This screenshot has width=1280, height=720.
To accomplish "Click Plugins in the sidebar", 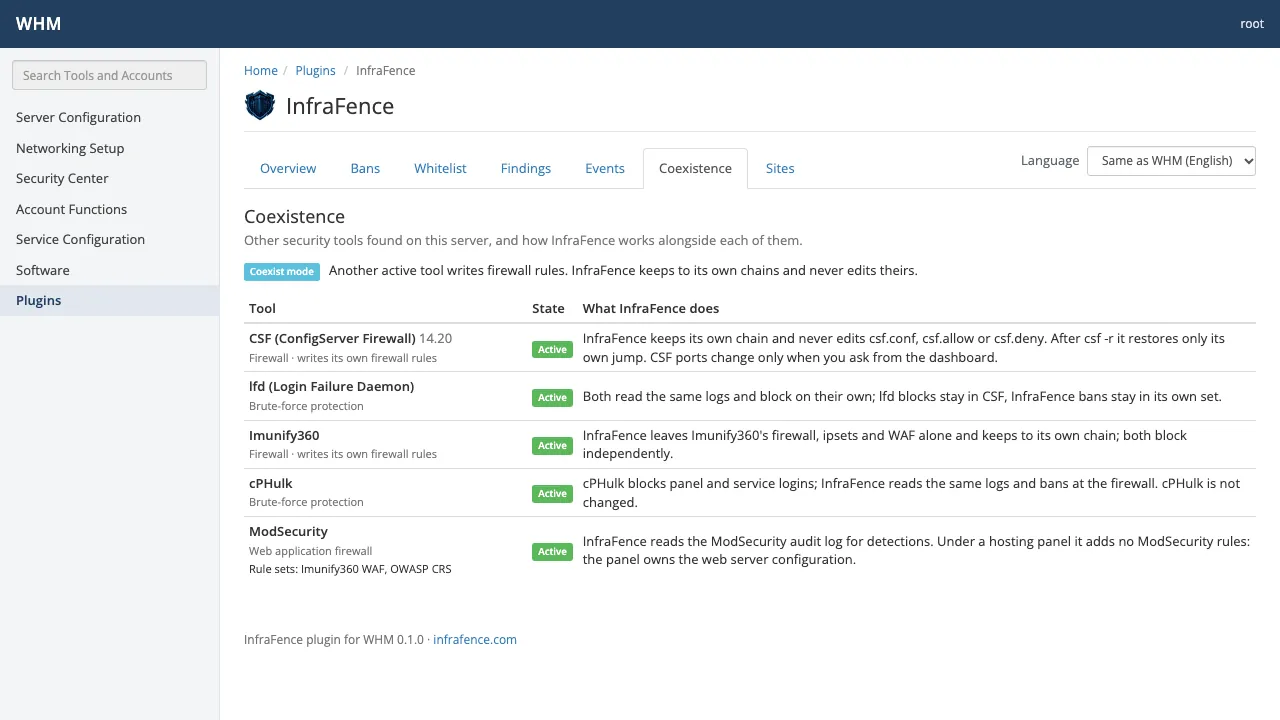I will tap(109, 300).
